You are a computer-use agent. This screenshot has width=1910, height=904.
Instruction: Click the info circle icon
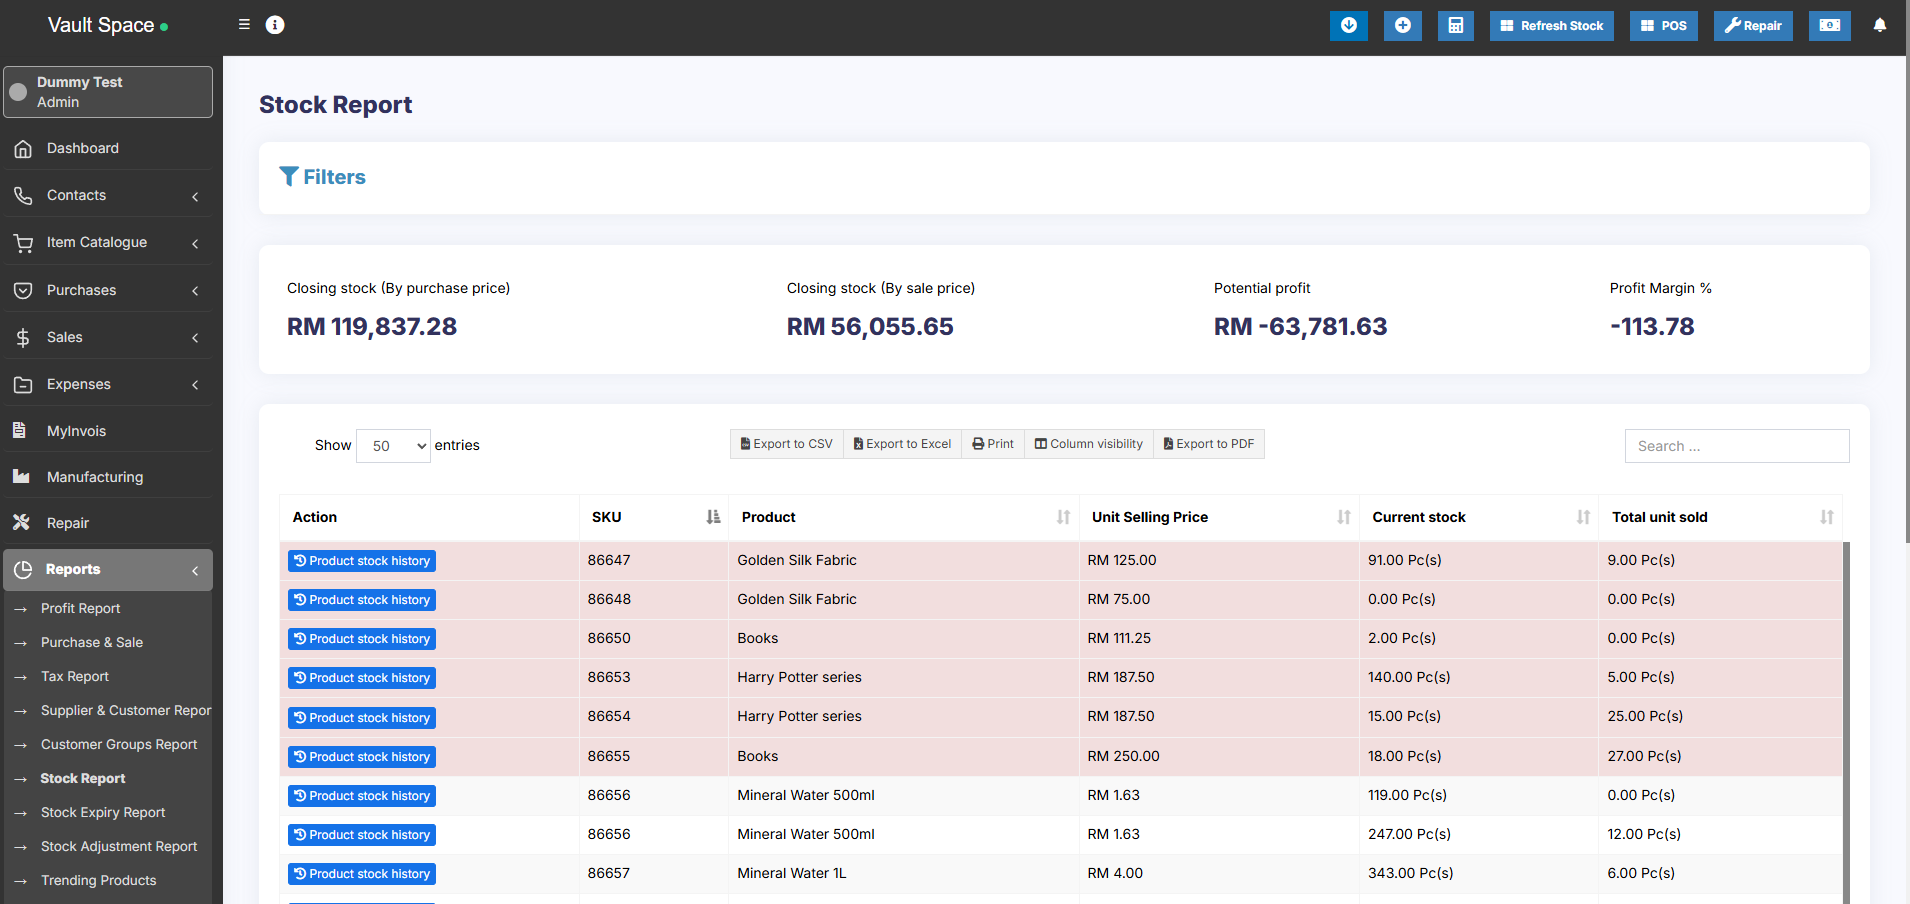[275, 25]
